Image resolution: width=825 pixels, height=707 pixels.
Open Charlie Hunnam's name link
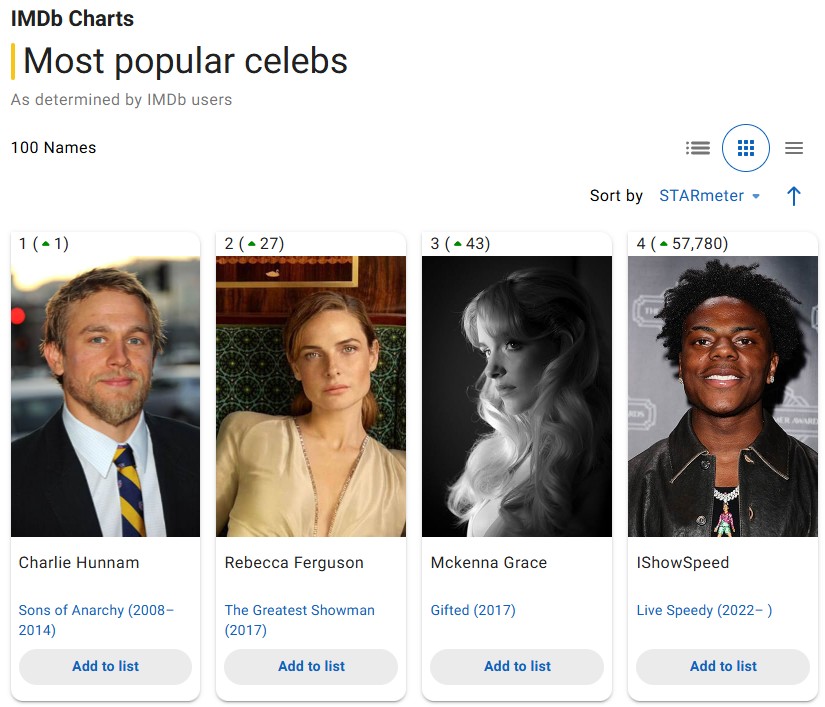(79, 563)
